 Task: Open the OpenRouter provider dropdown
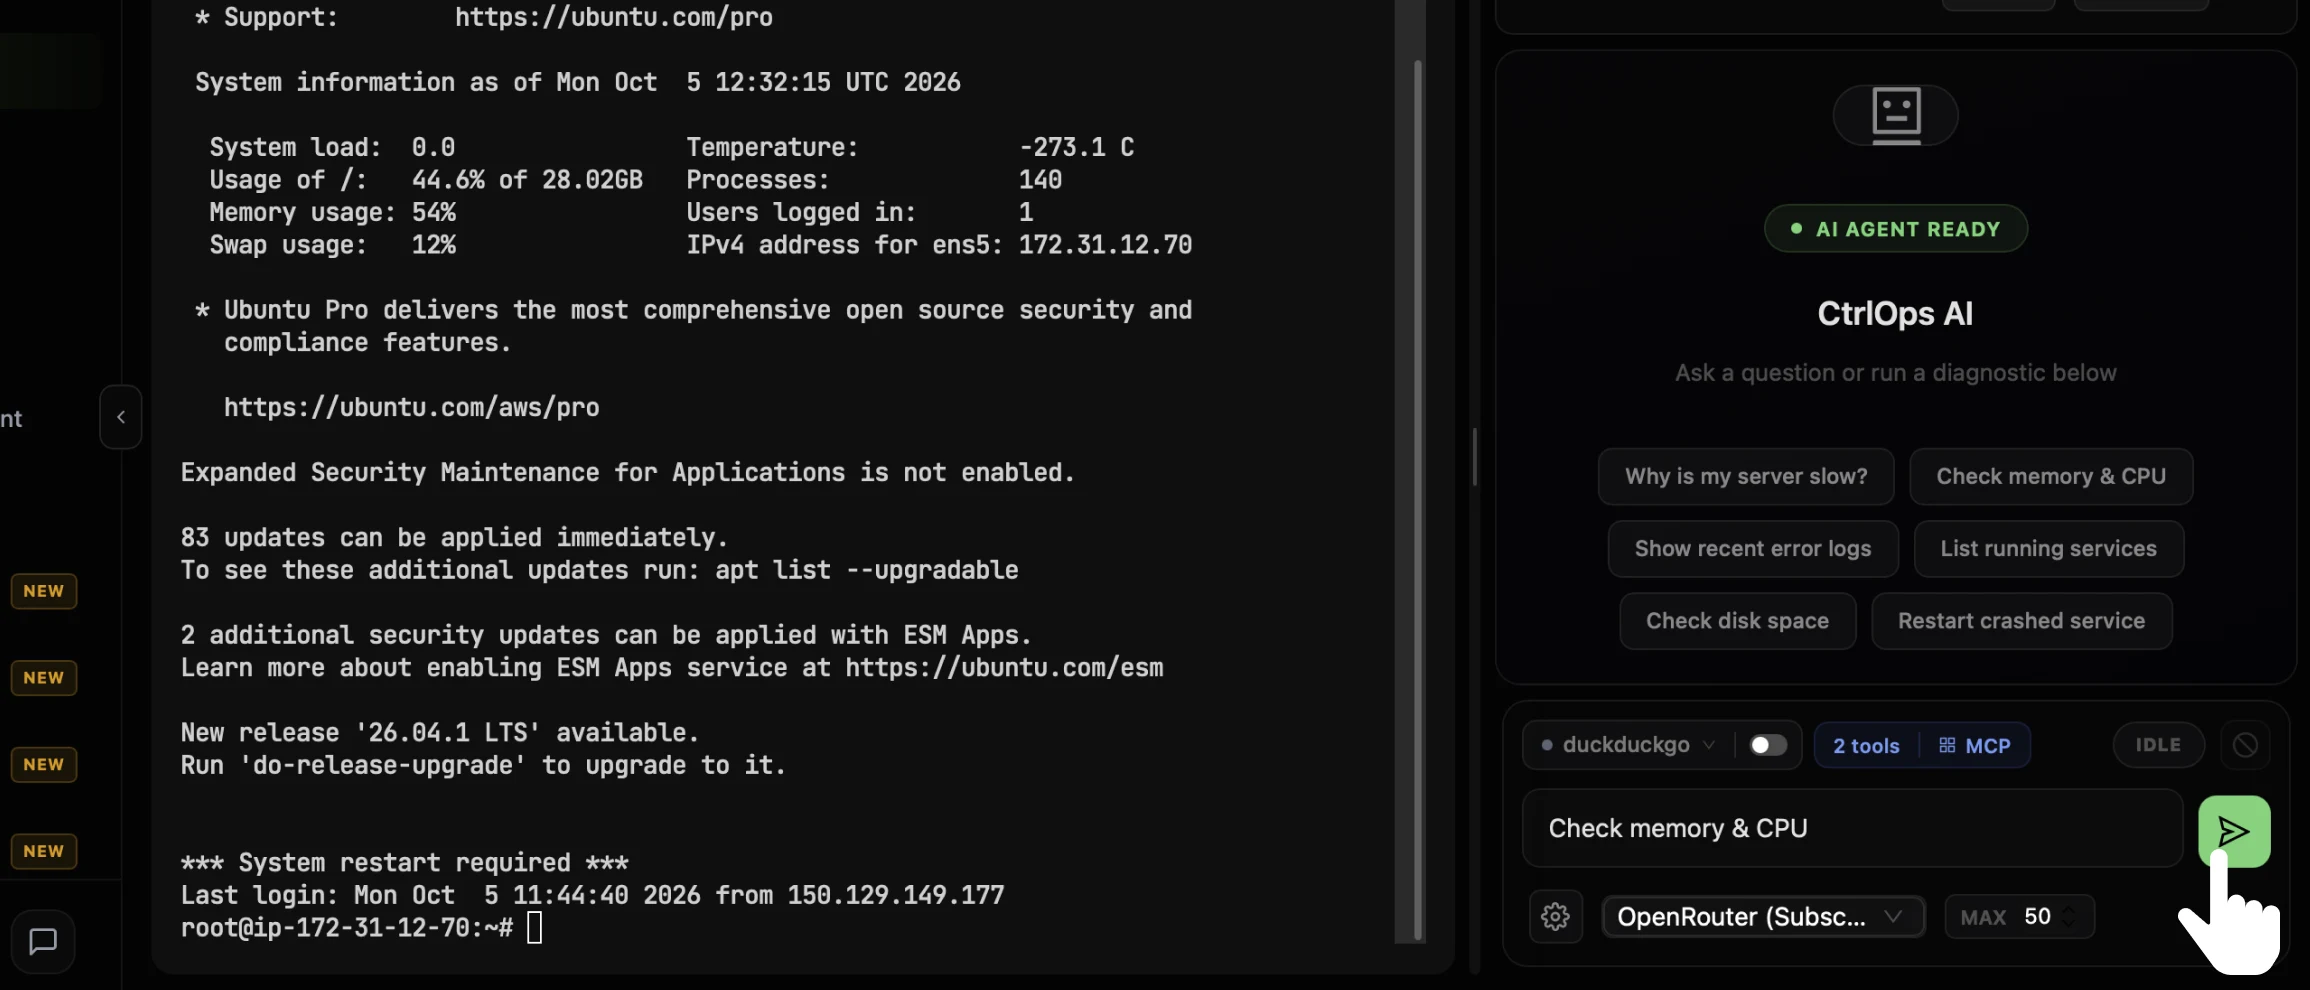[x=1762, y=916]
